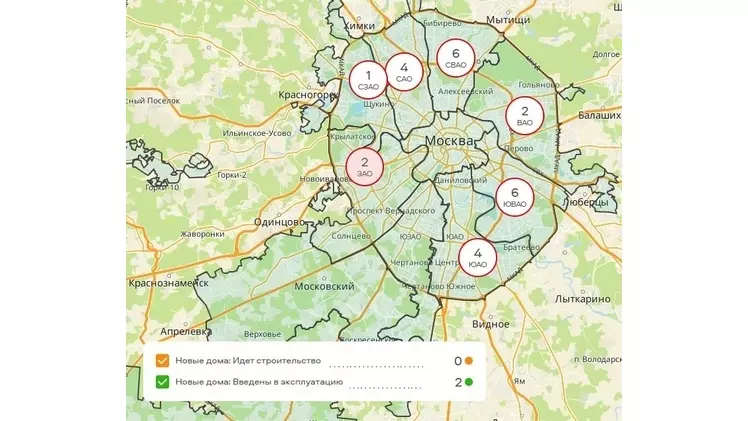Viewport: 748px width, 421px height.
Task: Click the ВАО cluster marker showing 2
Action: tap(524, 116)
